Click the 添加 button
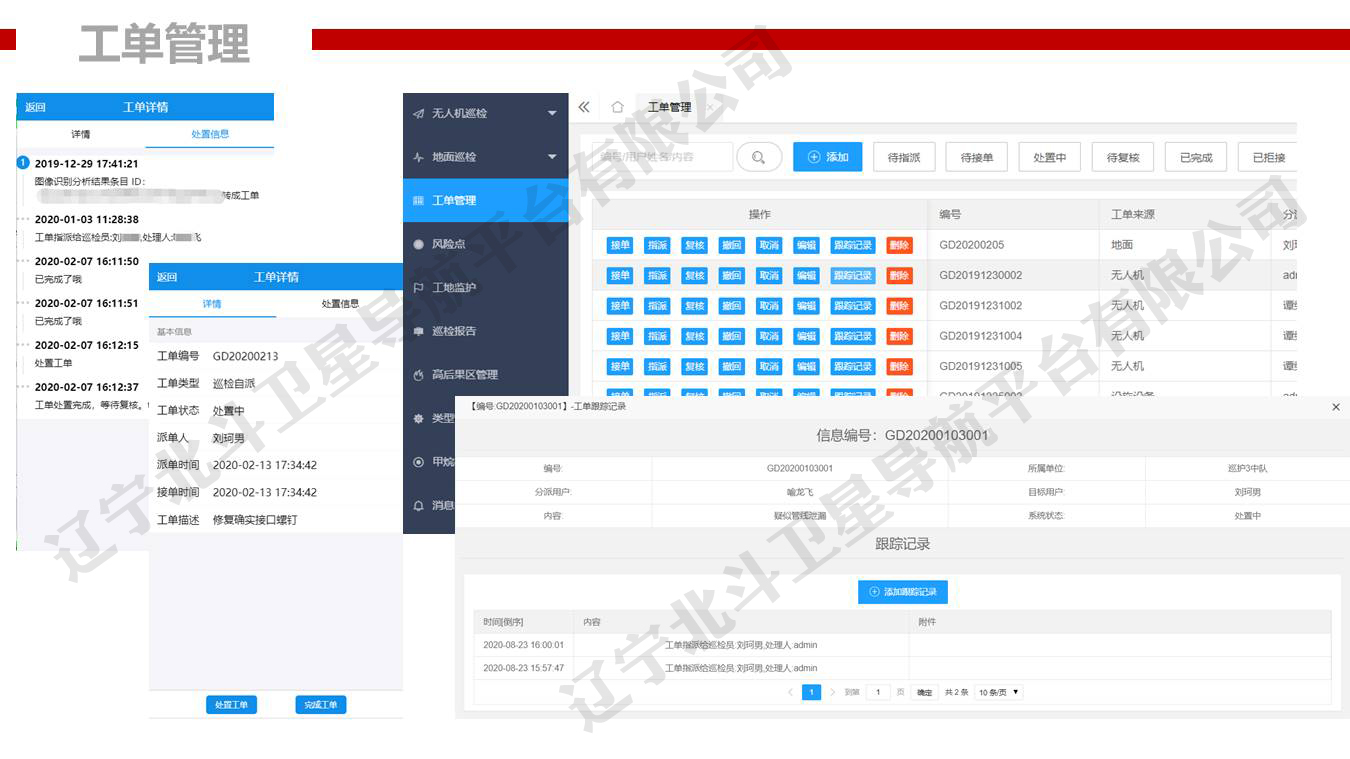1350x759 pixels. (x=828, y=157)
